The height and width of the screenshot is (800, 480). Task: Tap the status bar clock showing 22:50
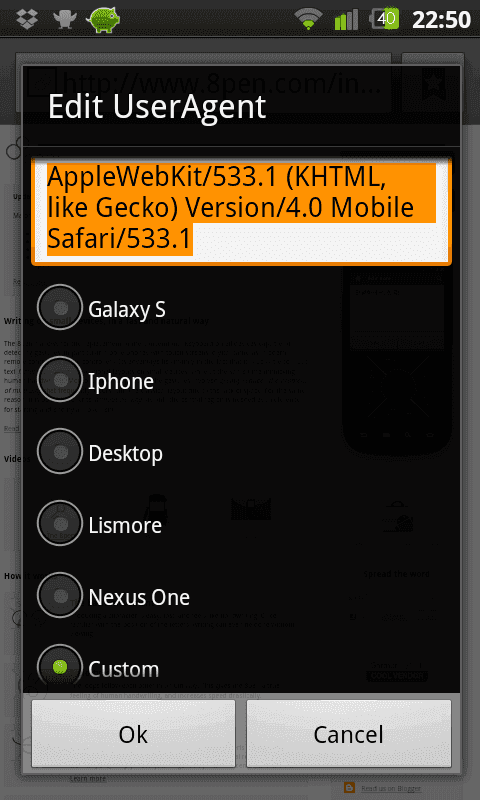coord(441,19)
